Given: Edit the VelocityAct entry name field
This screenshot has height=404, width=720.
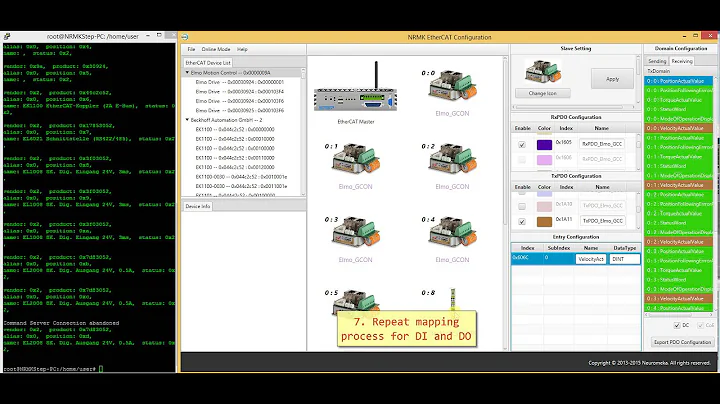Looking at the screenshot, I should click(591, 259).
